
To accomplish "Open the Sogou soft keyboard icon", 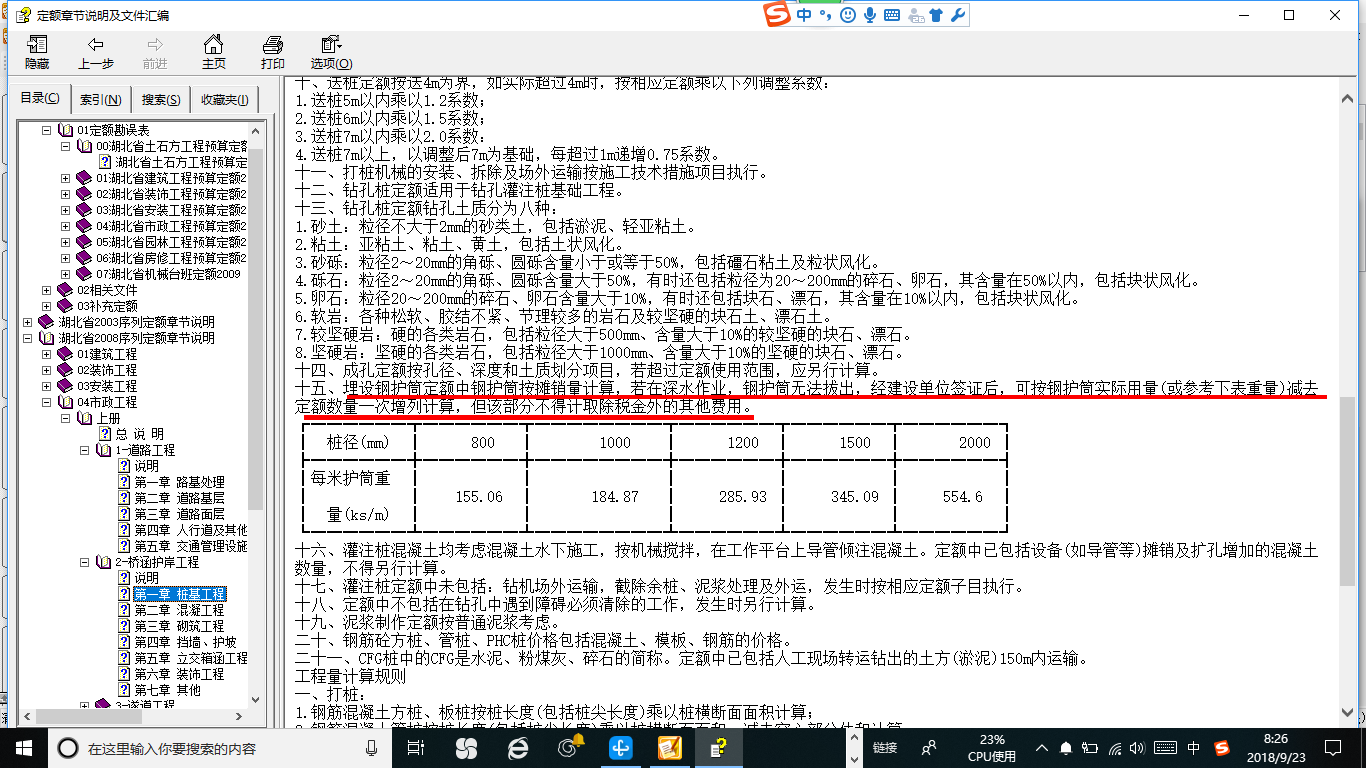I will (892, 15).
